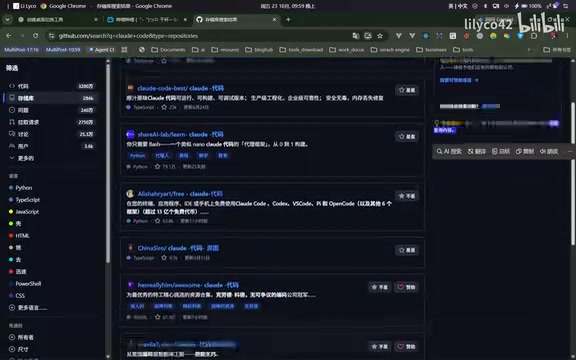Click Alishahryar1 repository avatar
This screenshot has width=576, height=360.
130,194
